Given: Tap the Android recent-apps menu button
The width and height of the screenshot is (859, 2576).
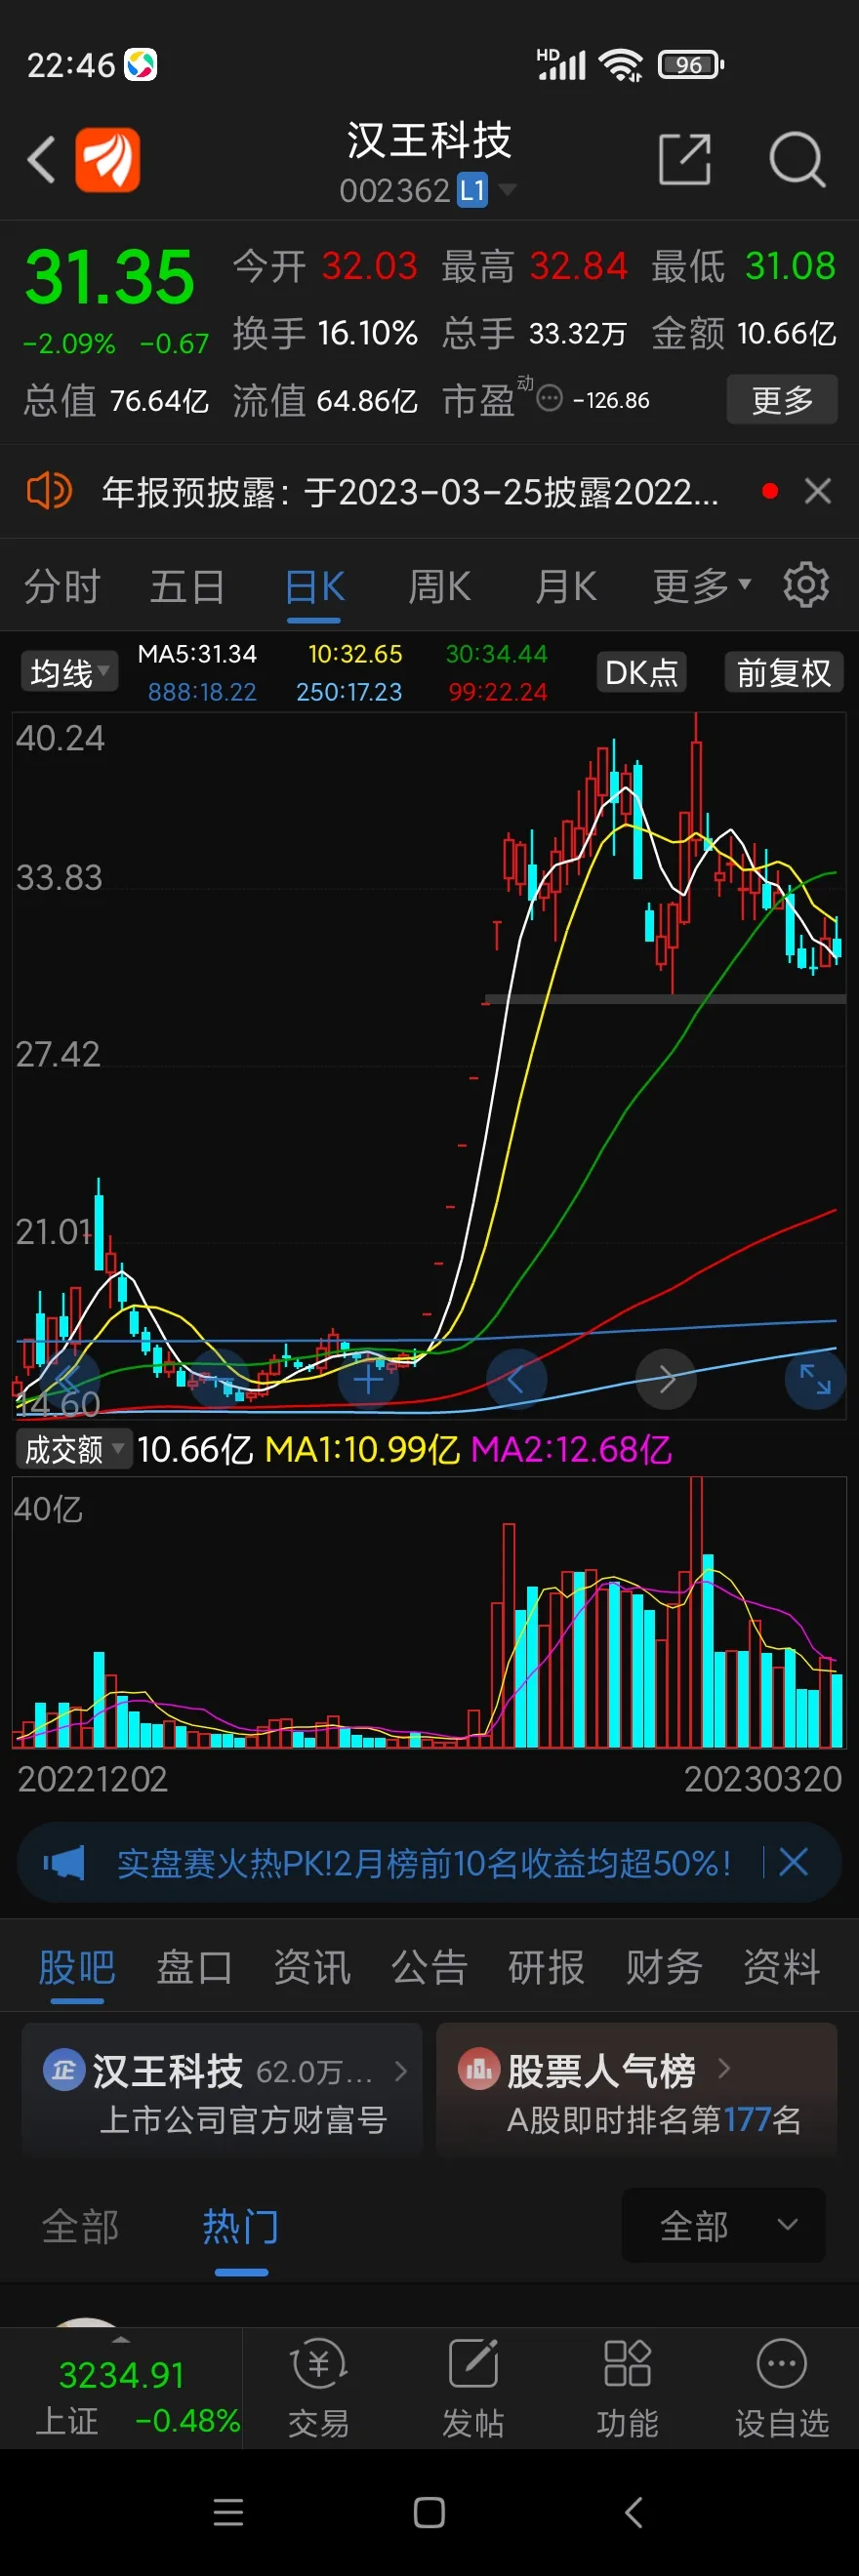Looking at the screenshot, I should (229, 2512).
